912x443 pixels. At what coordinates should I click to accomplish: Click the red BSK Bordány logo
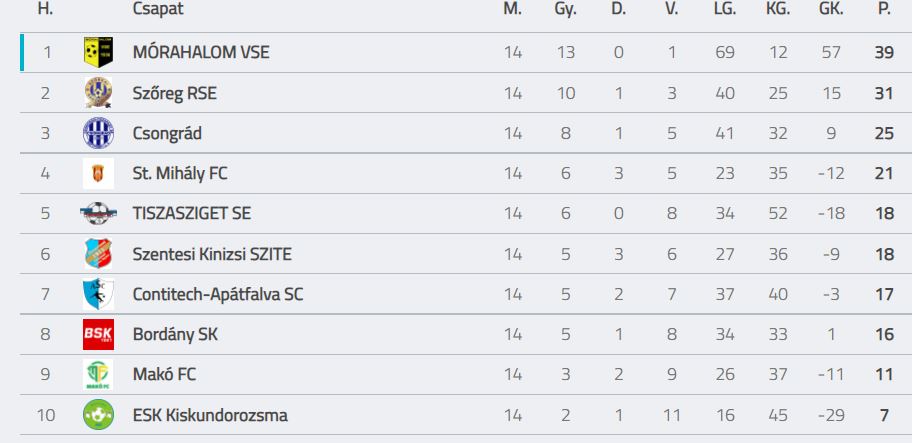point(98,334)
